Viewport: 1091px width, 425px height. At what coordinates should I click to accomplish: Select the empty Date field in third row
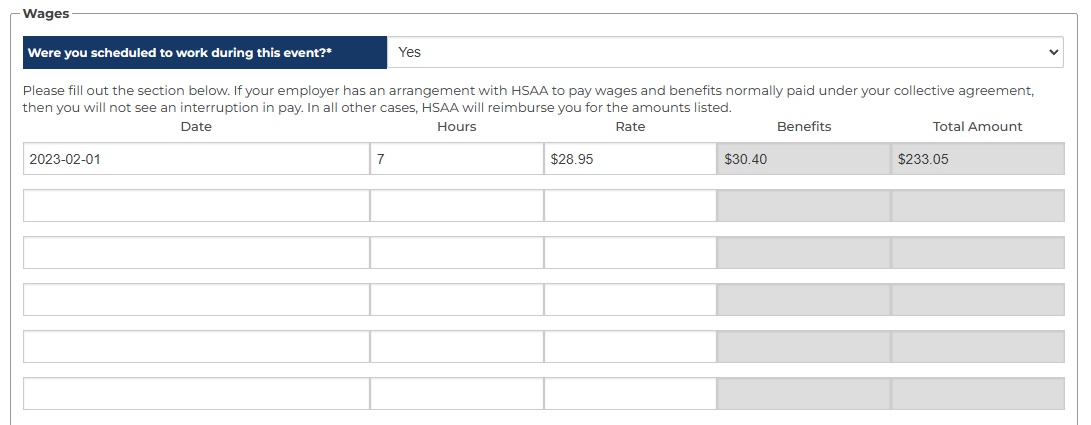(196, 252)
